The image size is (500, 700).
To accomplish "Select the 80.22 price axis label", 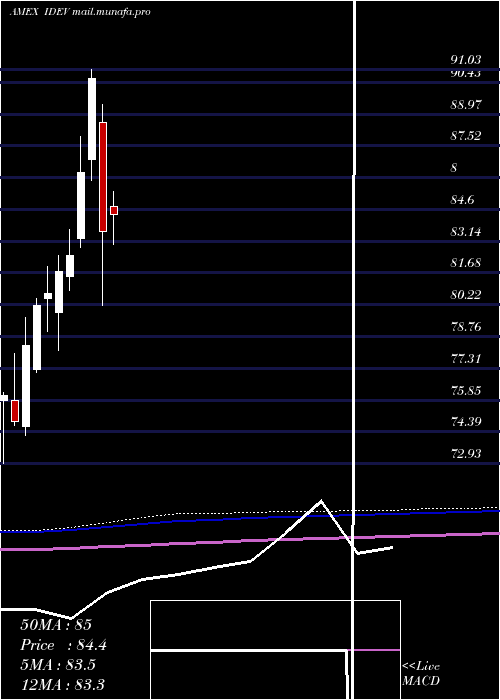I will pyautogui.click(x=466, y=295).
